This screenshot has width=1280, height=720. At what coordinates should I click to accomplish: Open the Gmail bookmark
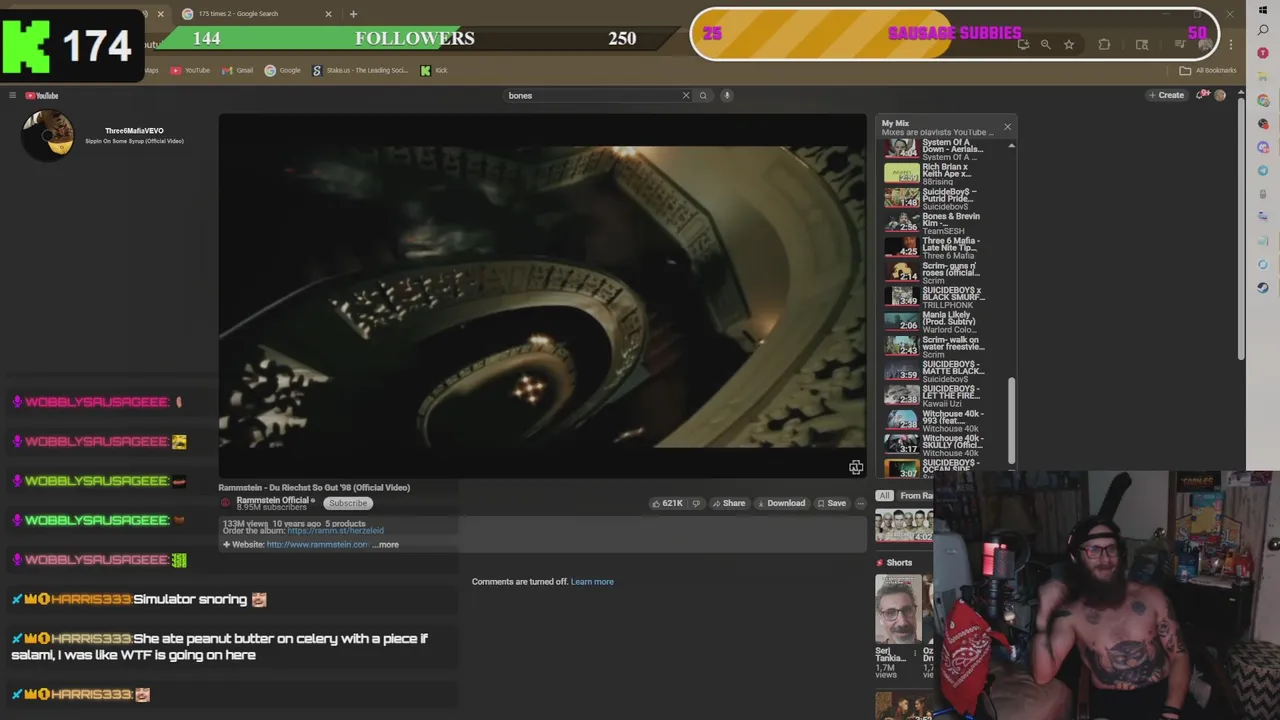point(238,70)
